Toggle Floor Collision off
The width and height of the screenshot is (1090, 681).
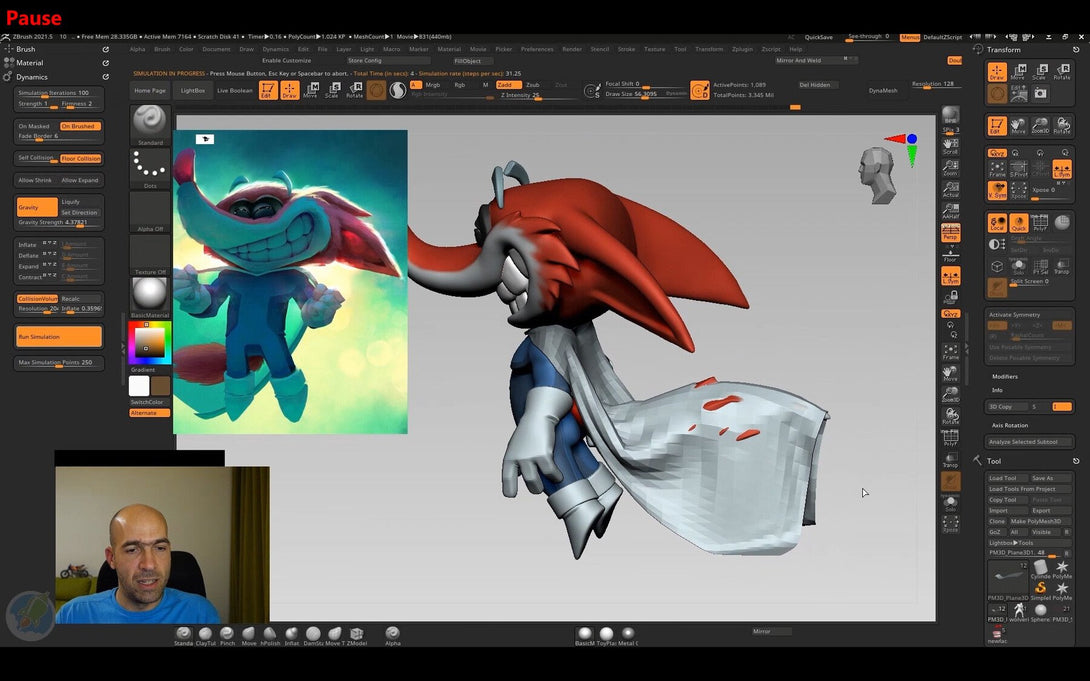coord(81,158)
